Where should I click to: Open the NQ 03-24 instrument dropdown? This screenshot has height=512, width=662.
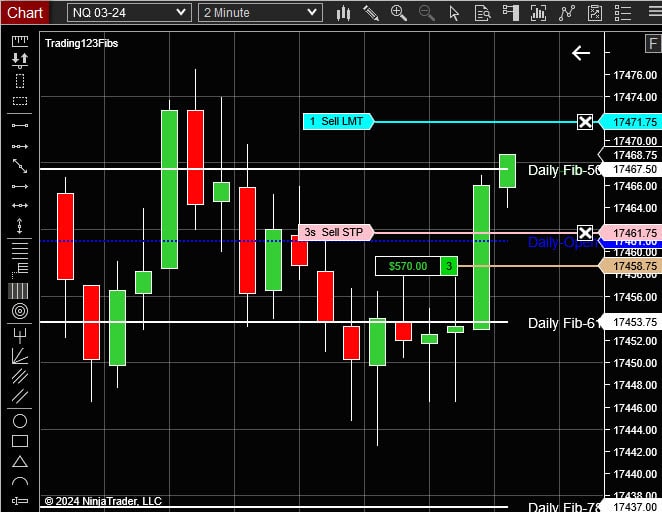click(x=129, y=13)
